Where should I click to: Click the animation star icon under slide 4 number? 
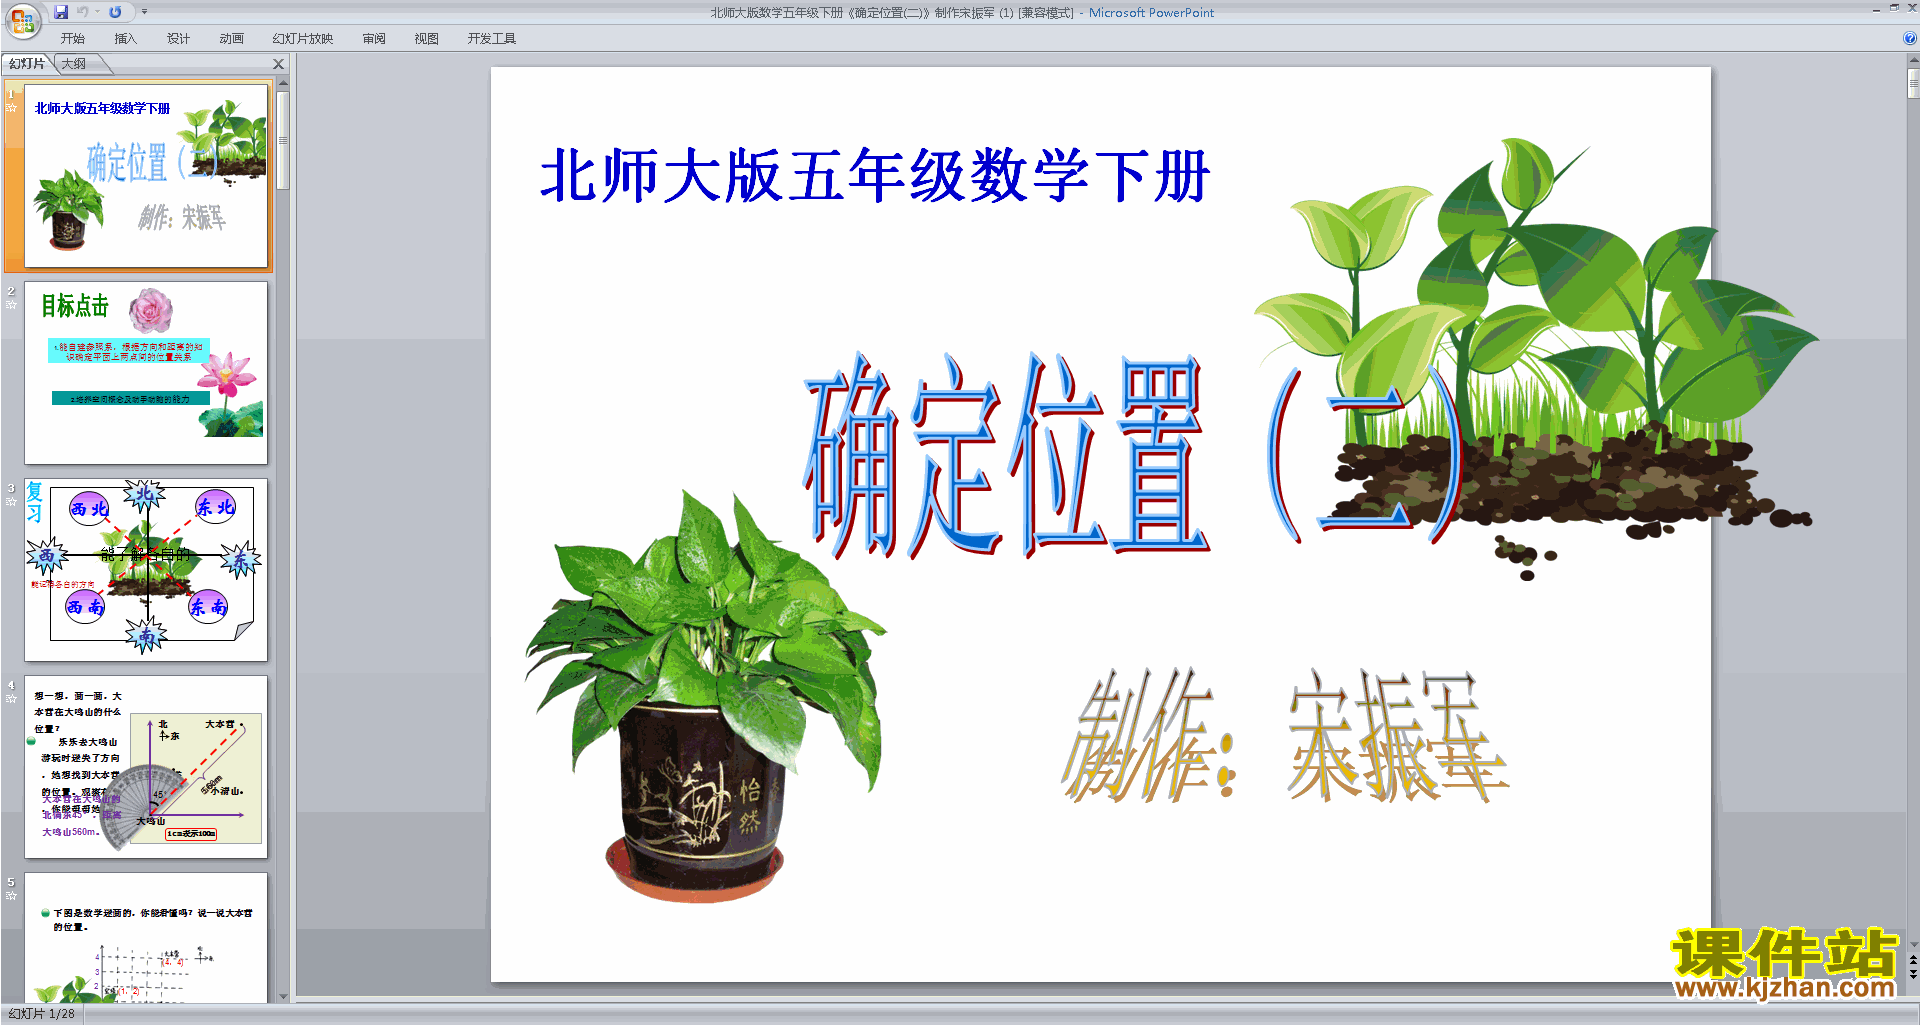11,698
